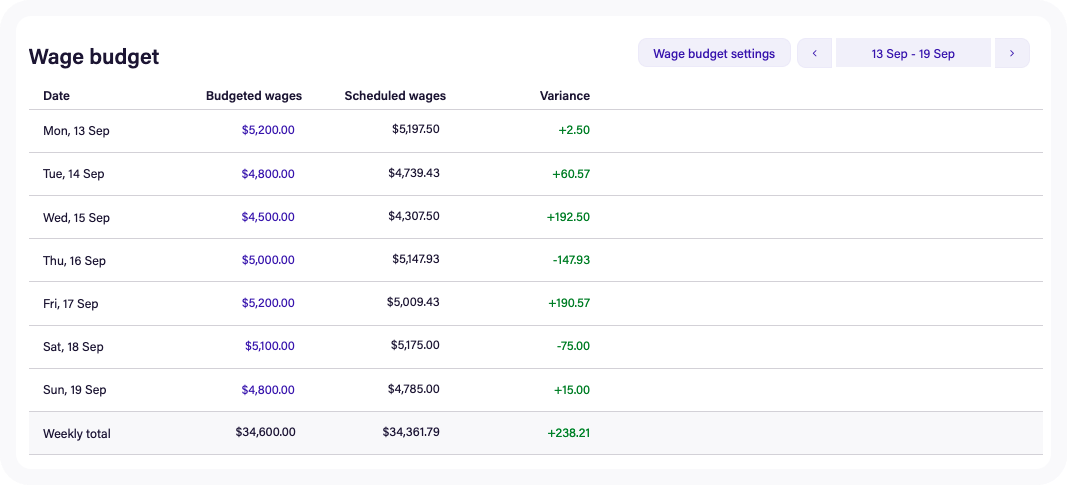Click the -147.93 variance value
Image resolution: width=1067 pixels, height=485 pixels.
coord(571,260)
